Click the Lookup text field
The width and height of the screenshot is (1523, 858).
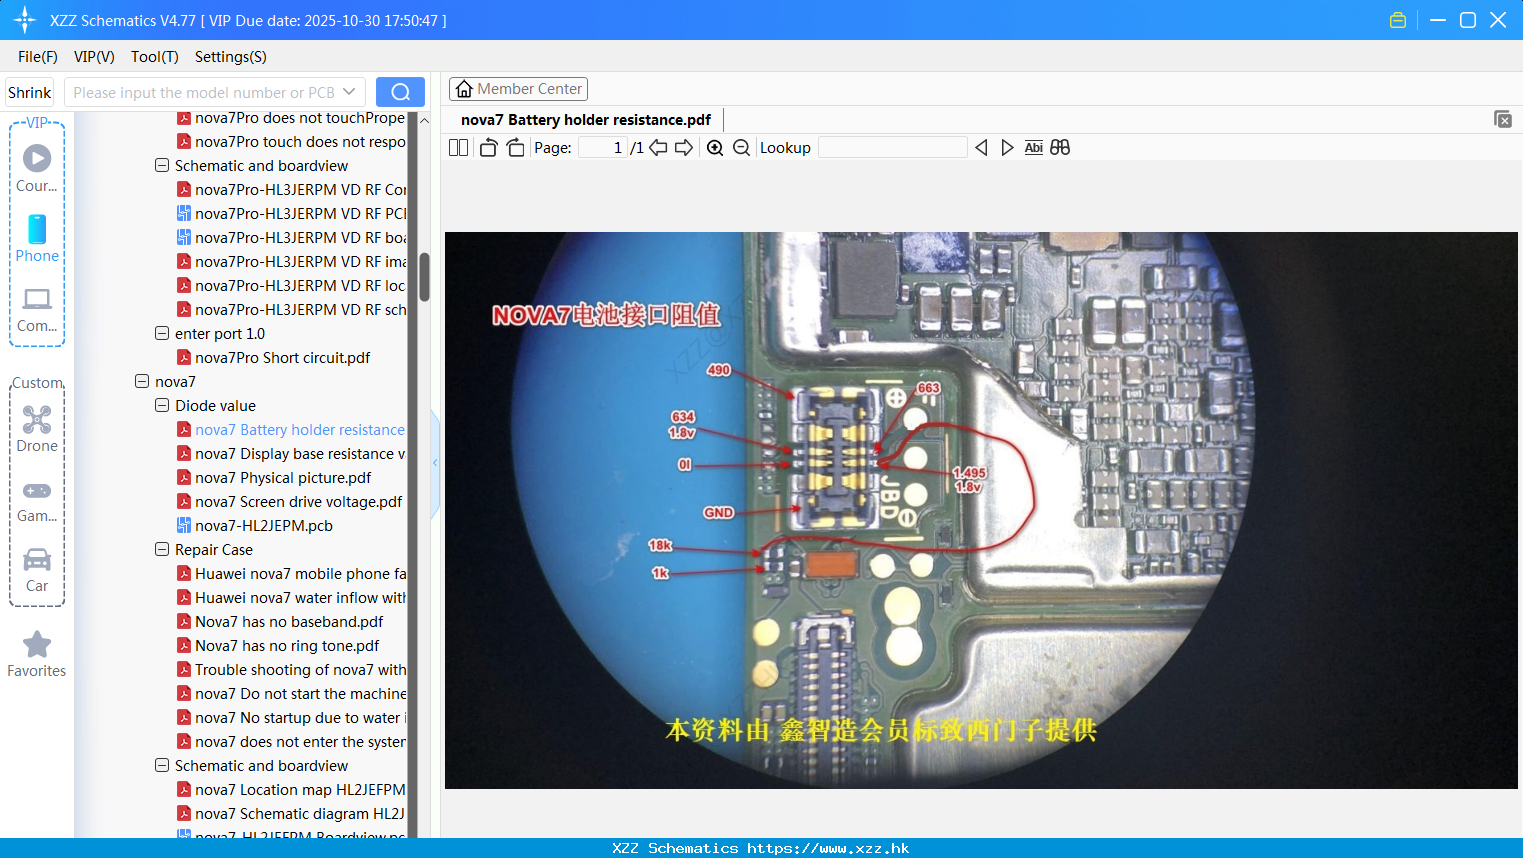coord(892,147)
